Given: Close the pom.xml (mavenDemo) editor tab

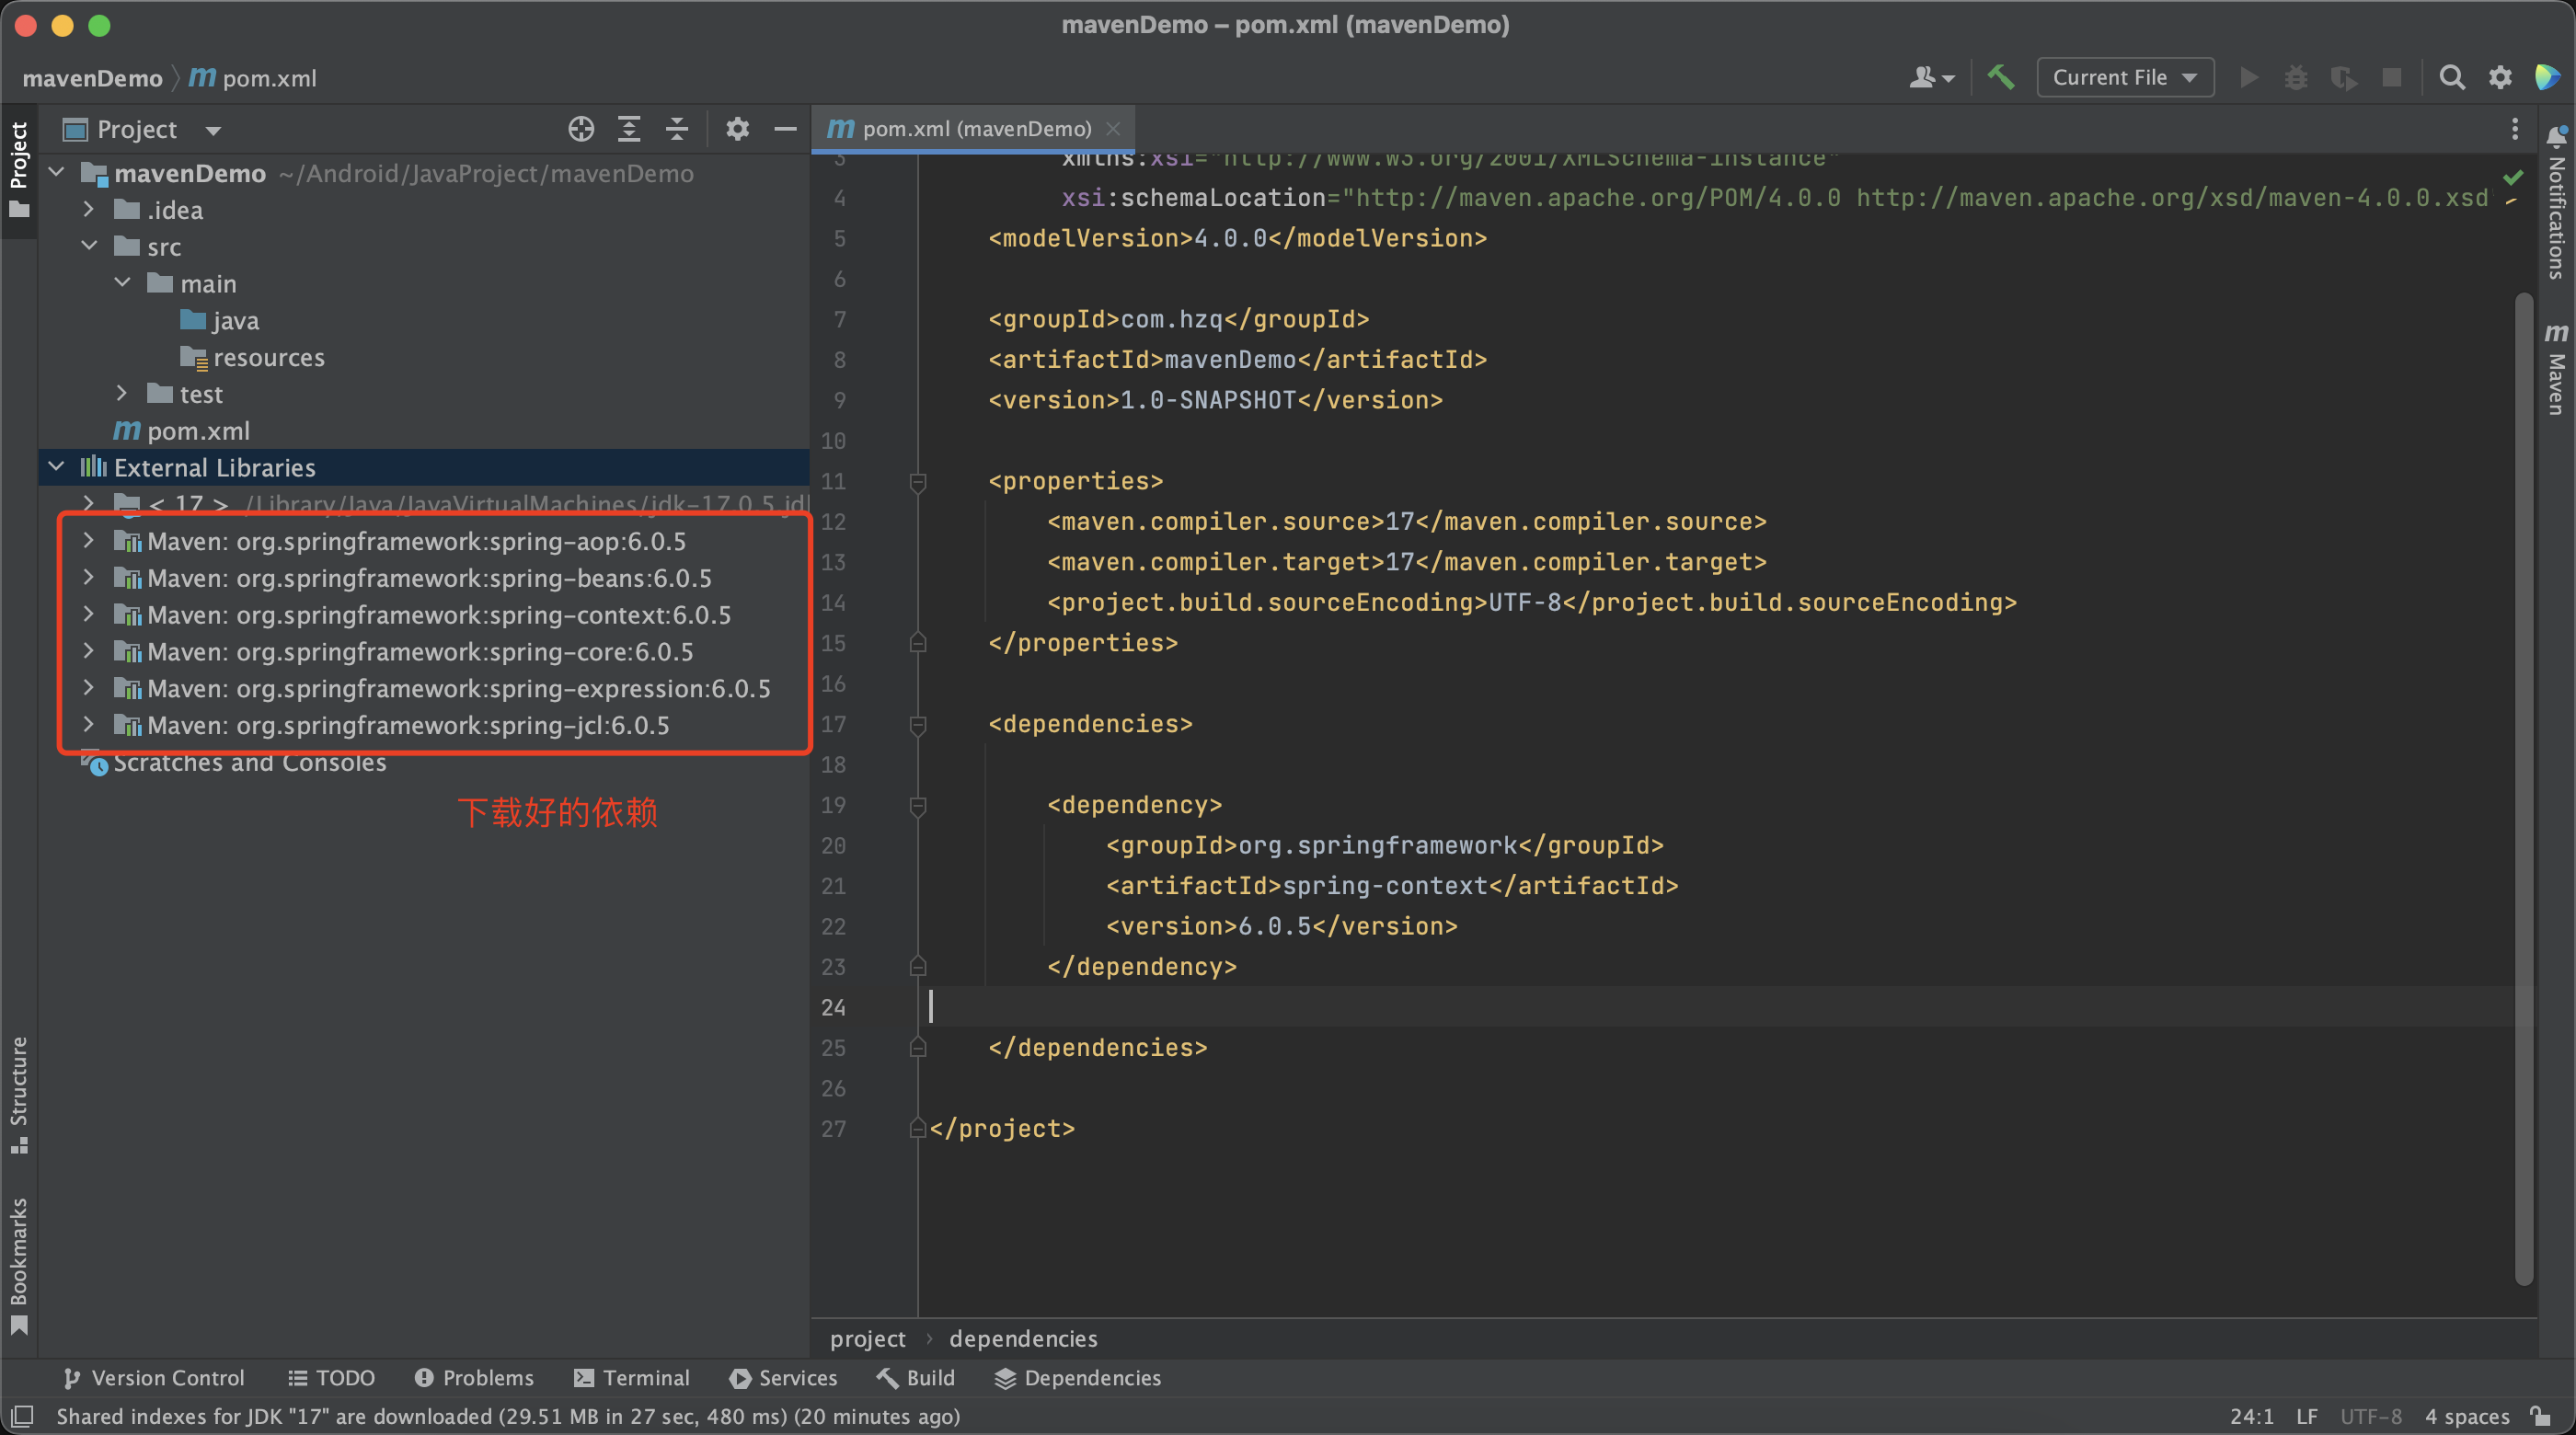Looking at the screenshot, I should pos(1113,129).
